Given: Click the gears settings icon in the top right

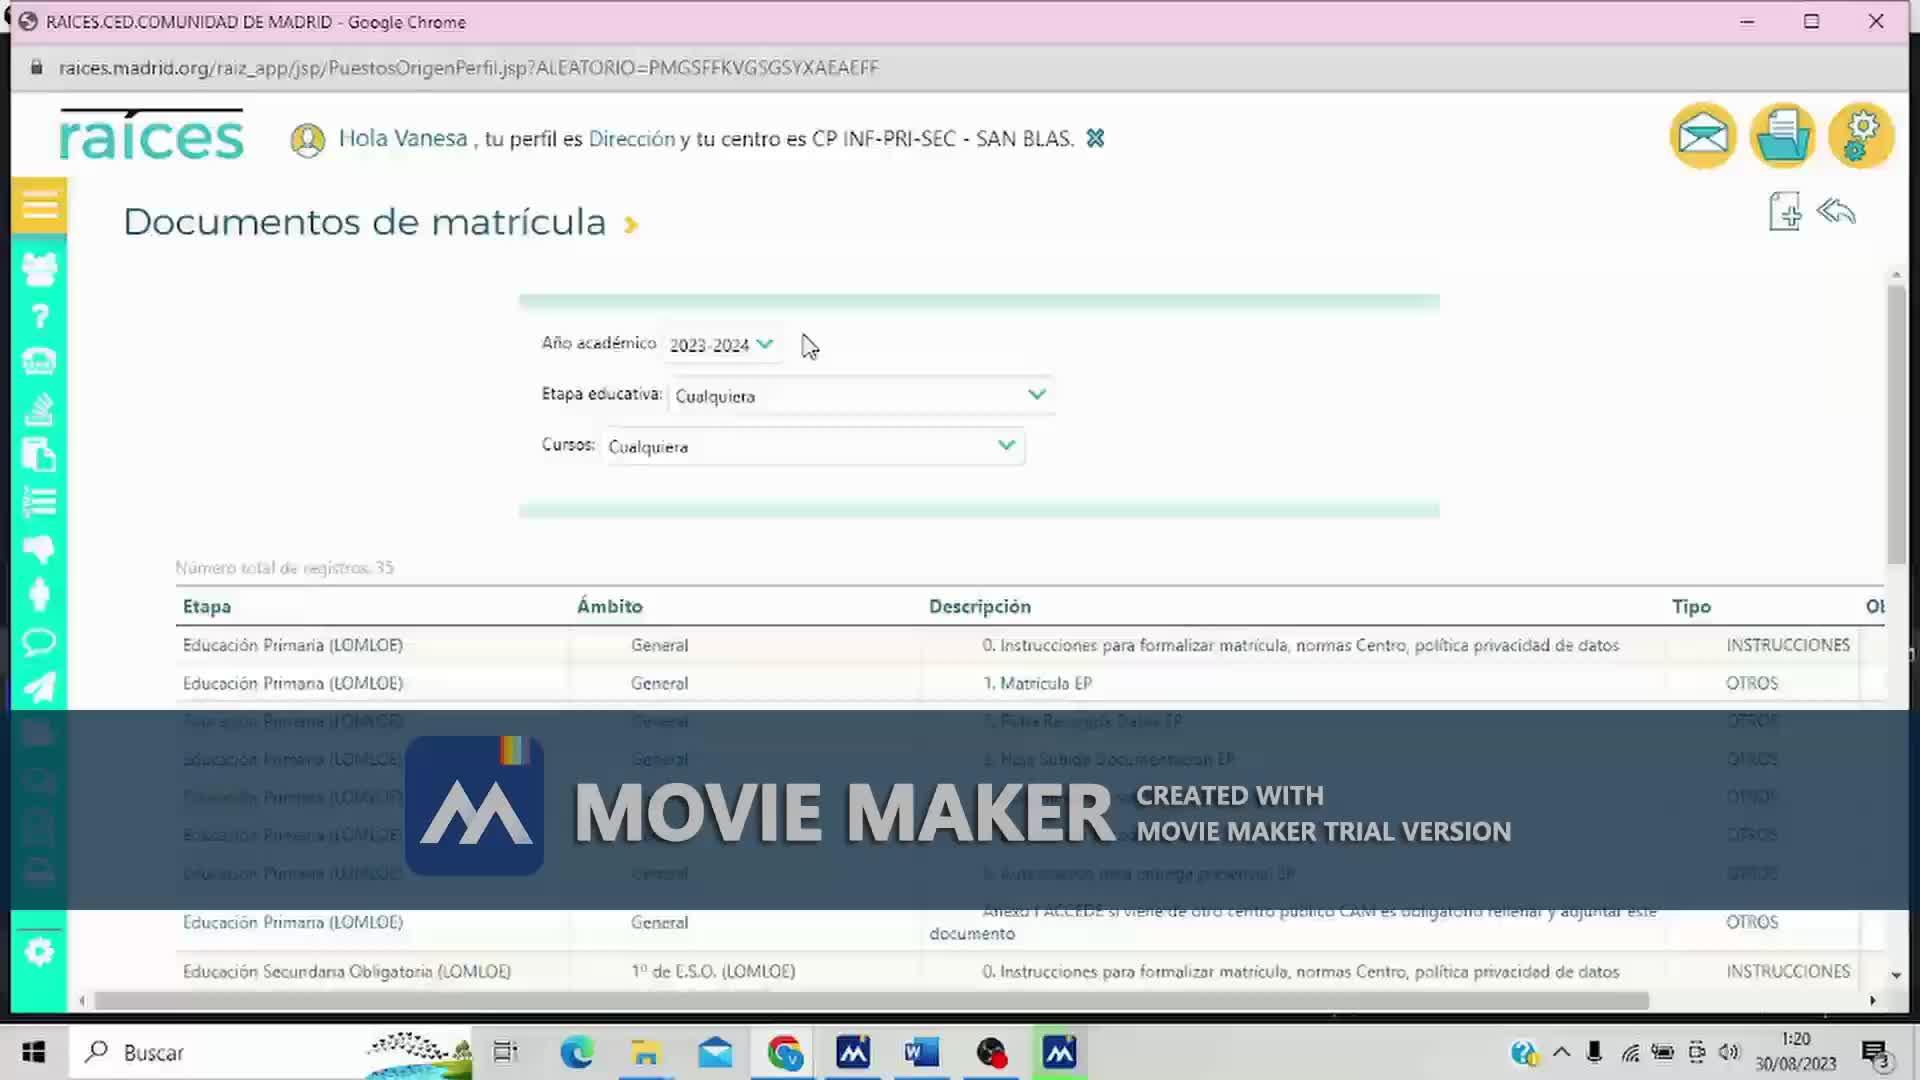Looking at the screenshot, I should coord(1860,135).
